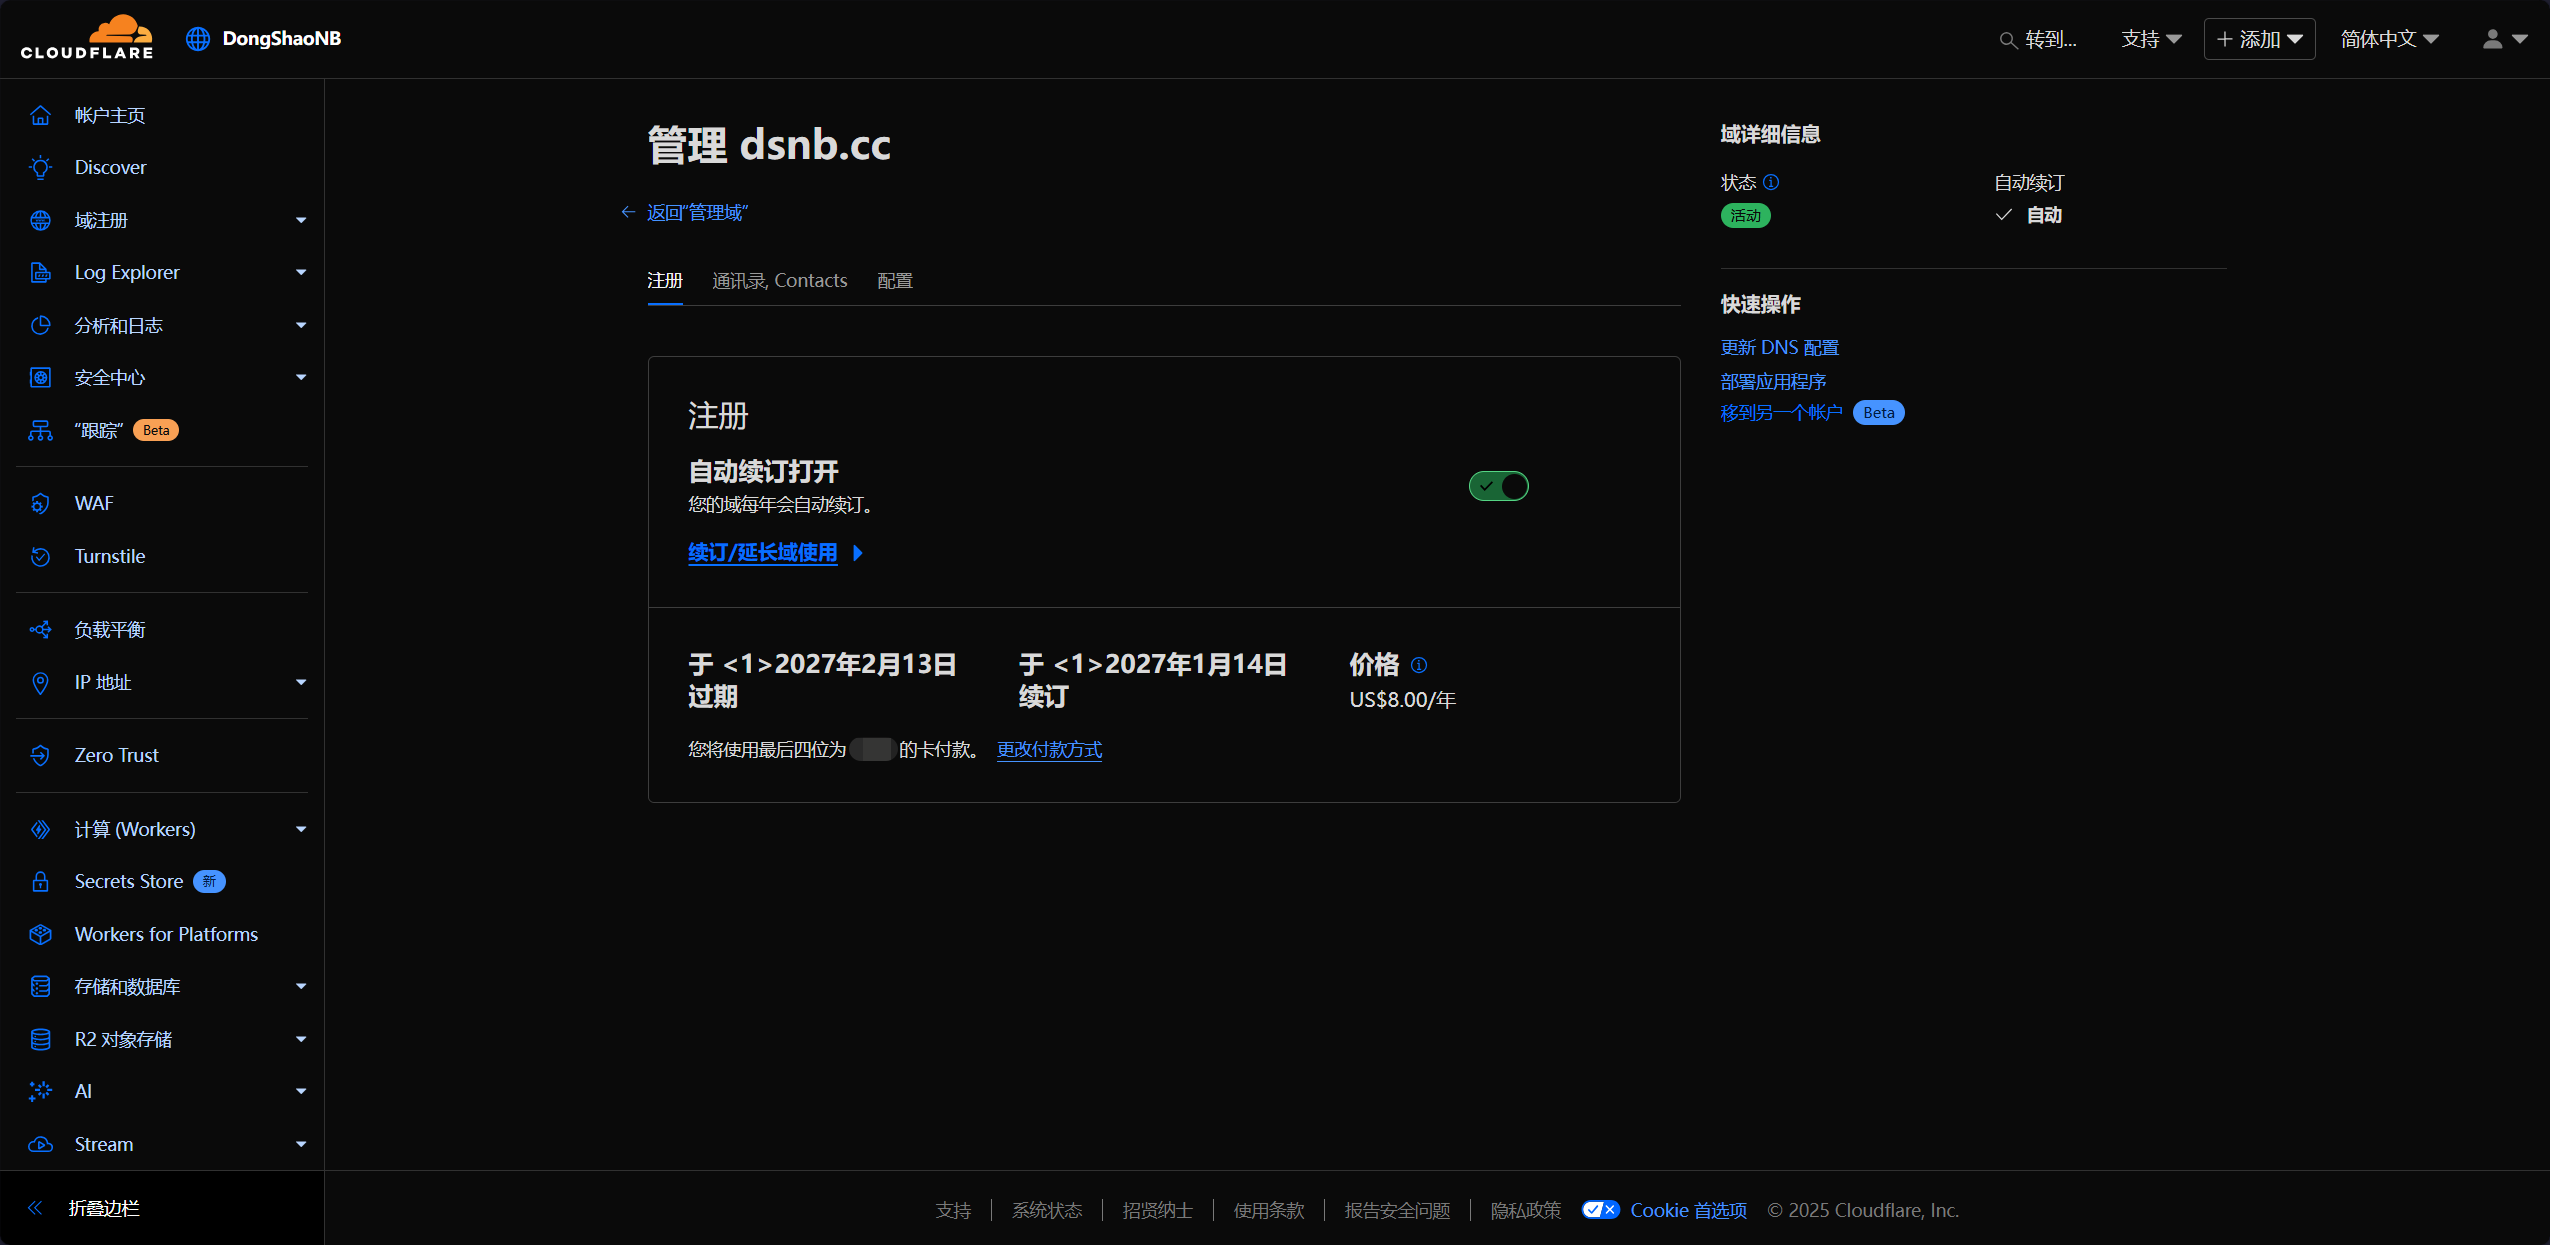Open WAF from the sidebar icon

pyautogui.click(x=40, y=503)
